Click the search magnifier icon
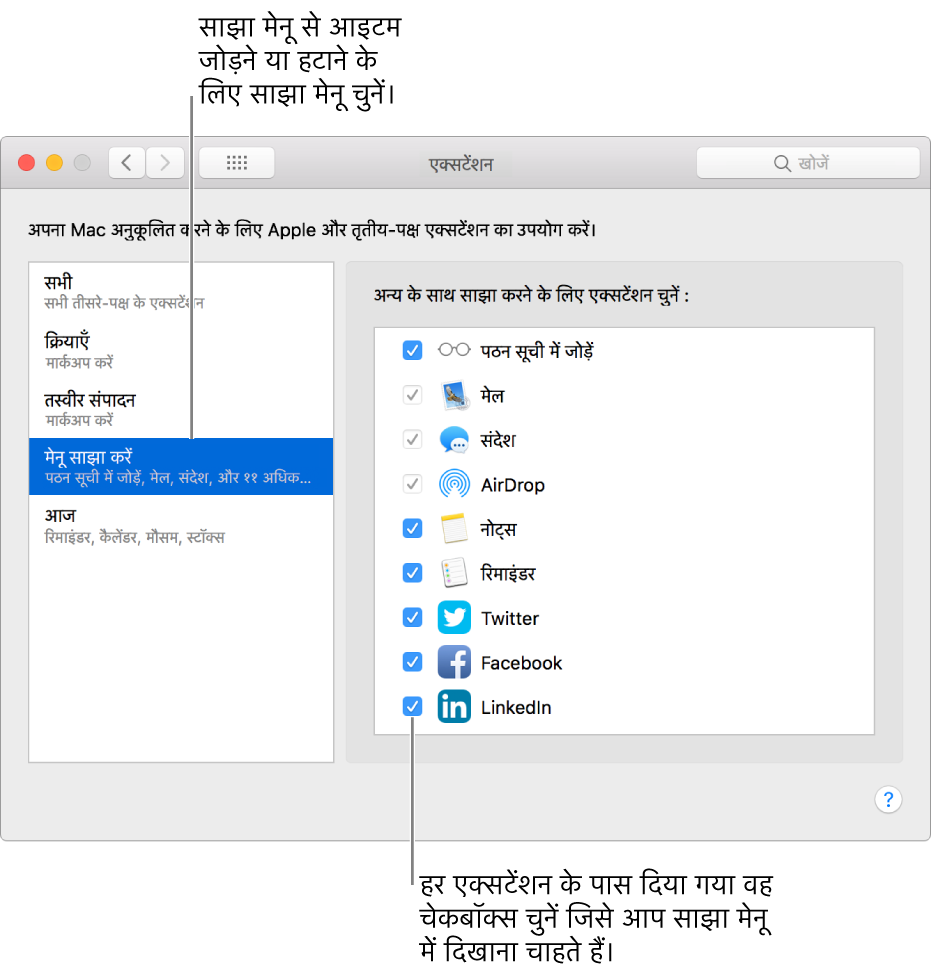The width and height of the screenshot is (931, 976). coord(782,164)
